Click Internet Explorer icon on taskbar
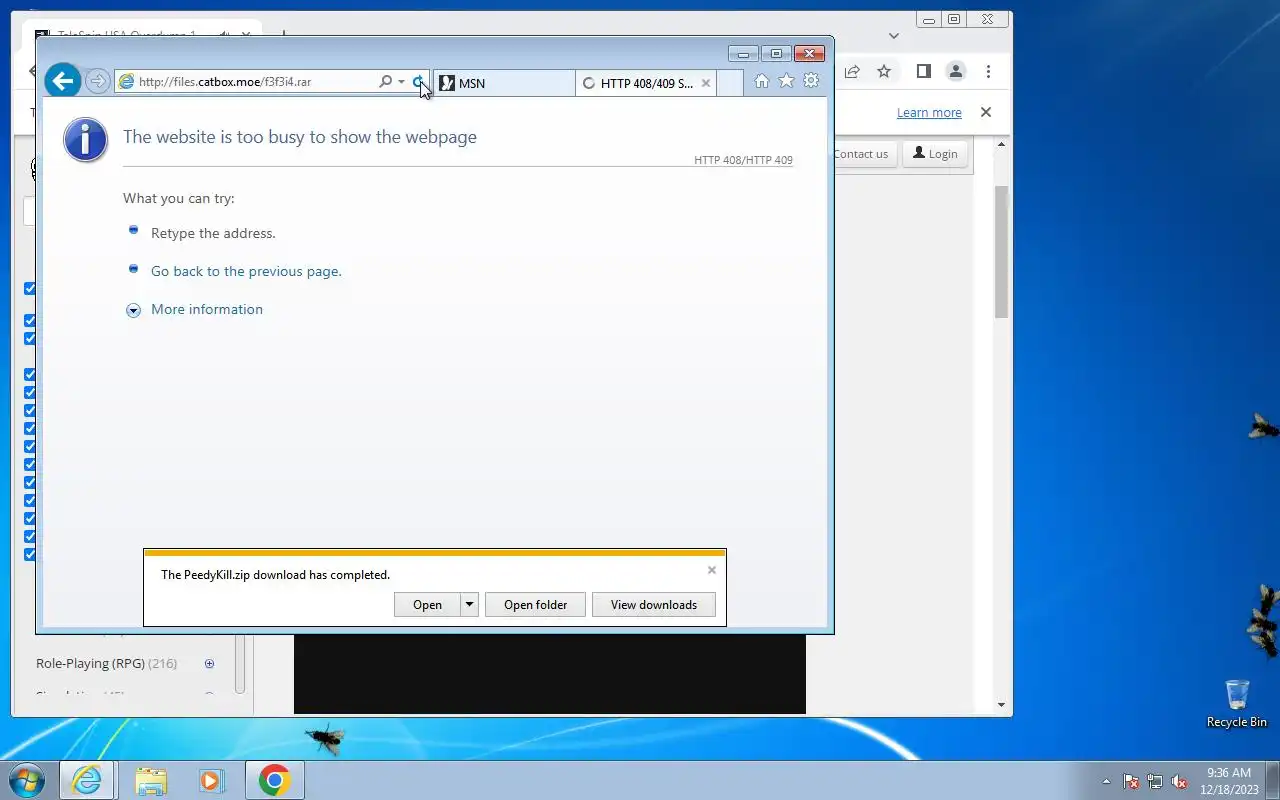This screenshot has height=800, width=1280. click(x=87, y=780)
